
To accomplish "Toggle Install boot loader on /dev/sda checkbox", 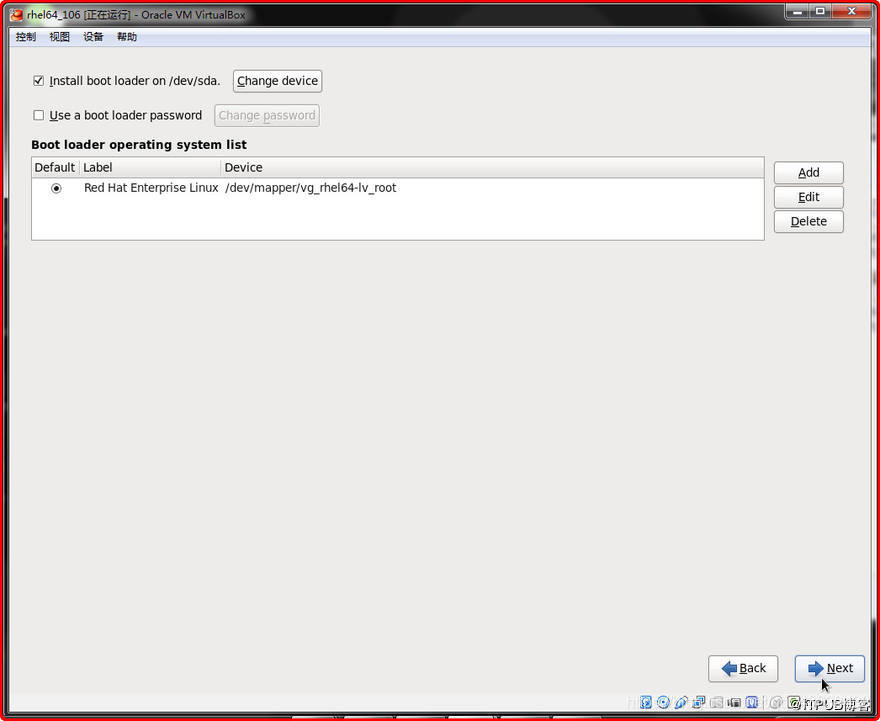I will pos(38,81).
